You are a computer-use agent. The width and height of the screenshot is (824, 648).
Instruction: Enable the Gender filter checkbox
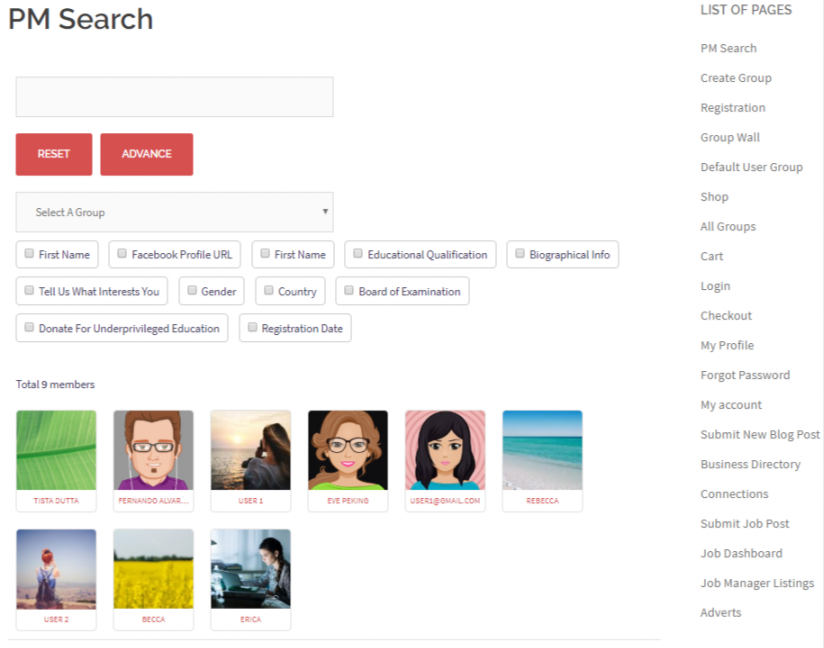(x=191, y=291)
